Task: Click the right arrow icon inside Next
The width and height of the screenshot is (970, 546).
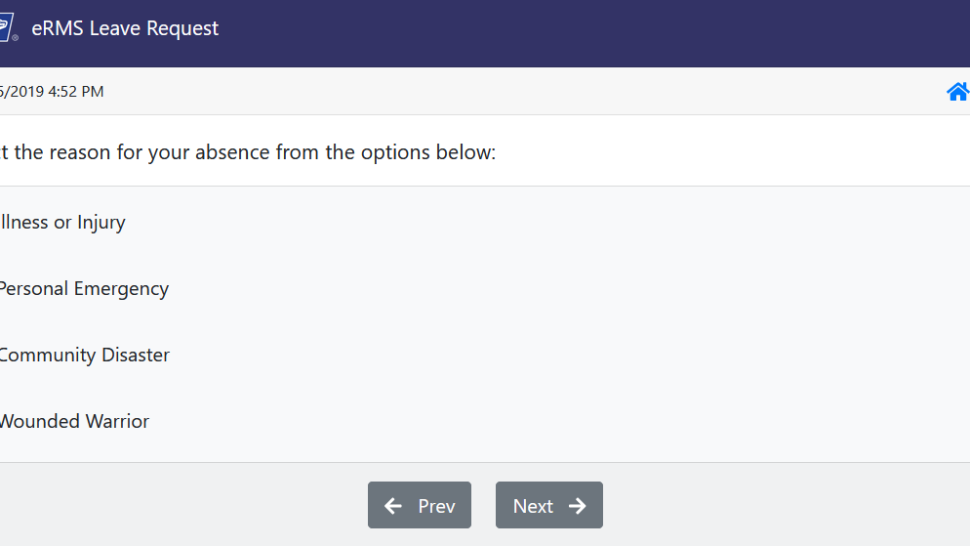Action: (577, 506)
